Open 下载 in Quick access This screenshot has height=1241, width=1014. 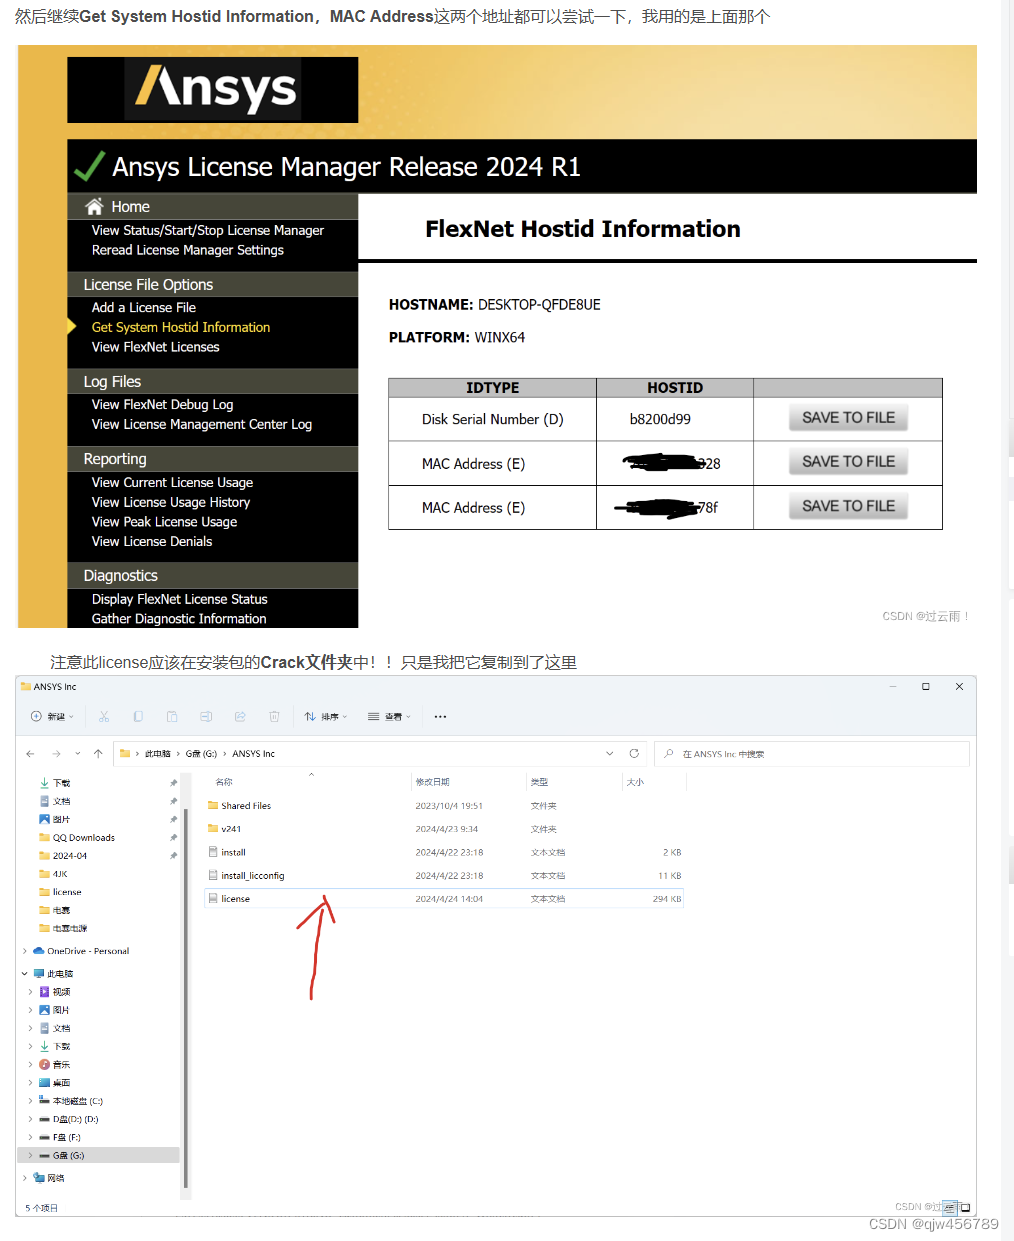[x=62, y=783]
